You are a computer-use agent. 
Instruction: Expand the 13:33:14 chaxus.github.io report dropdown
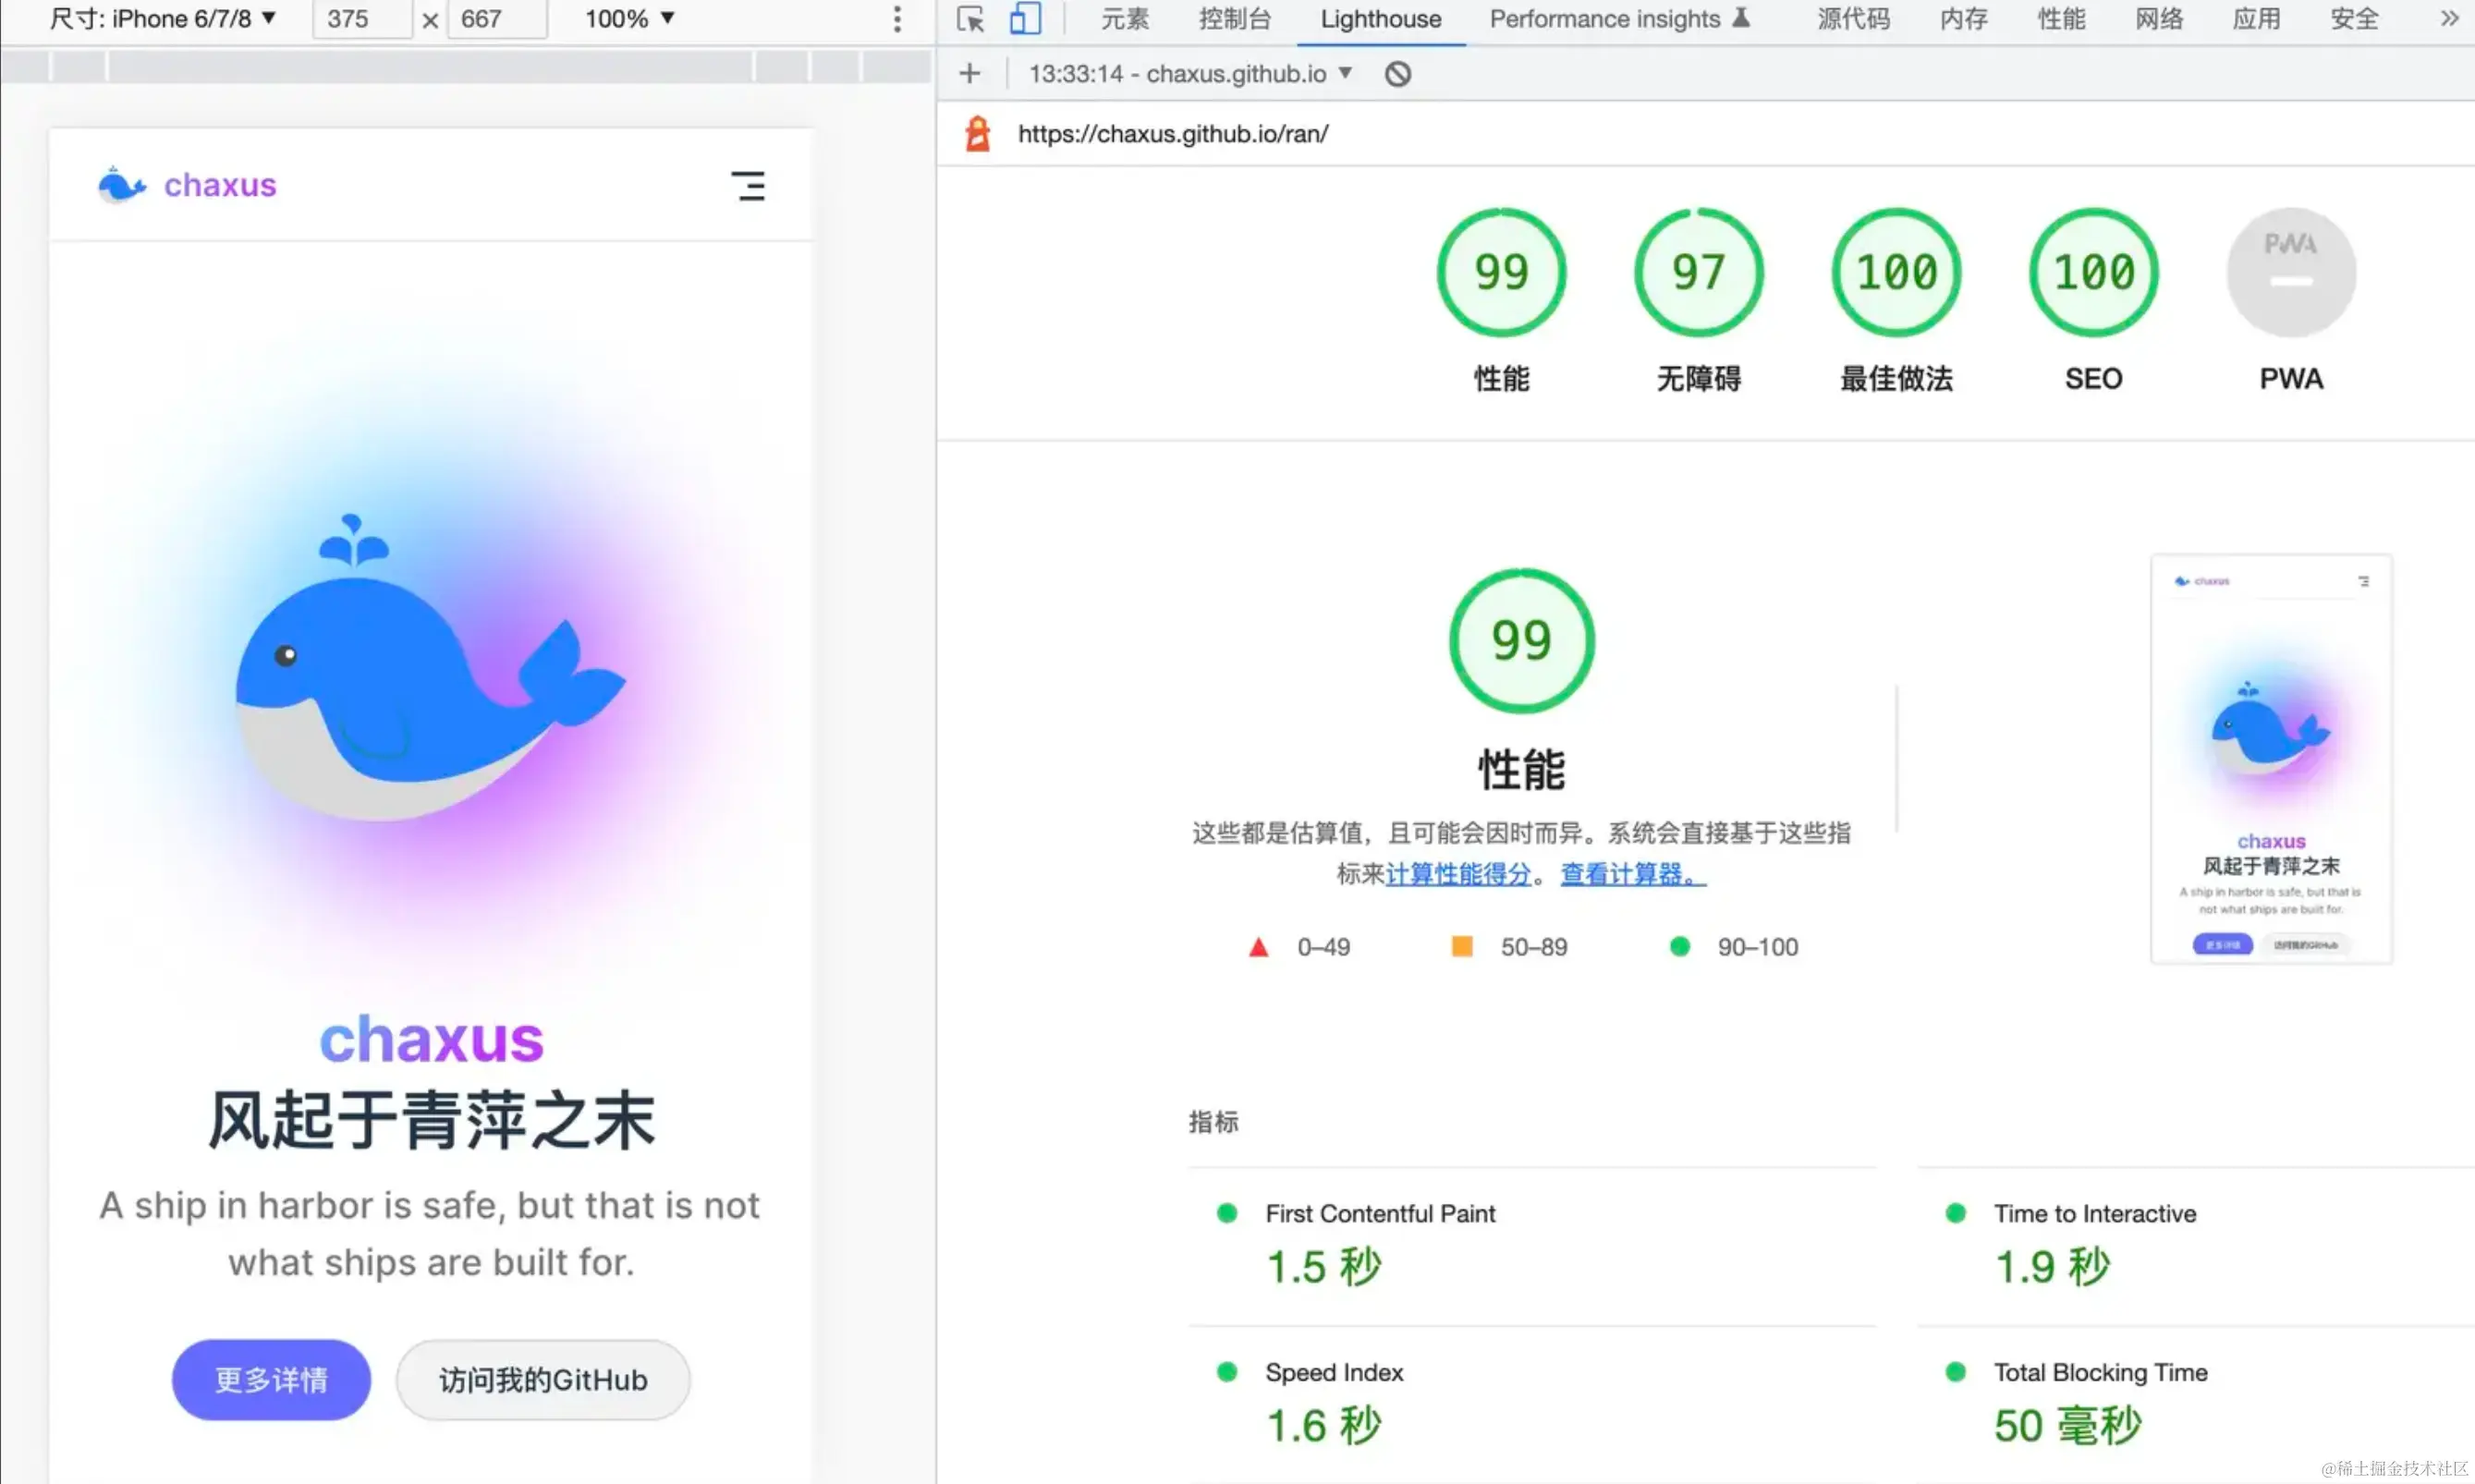(x=1190, y=74)
